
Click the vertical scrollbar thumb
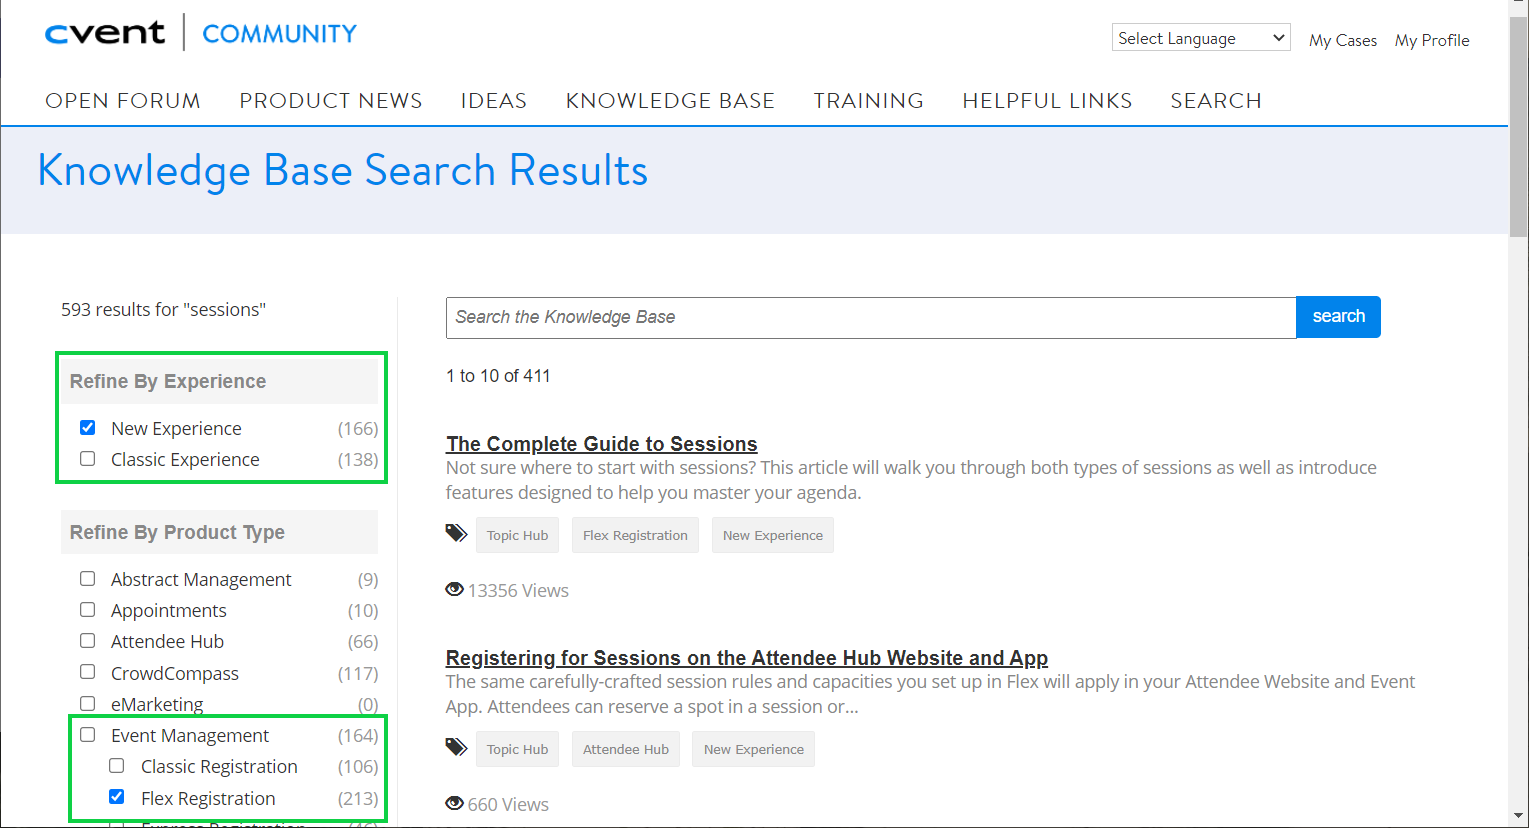1518,126
